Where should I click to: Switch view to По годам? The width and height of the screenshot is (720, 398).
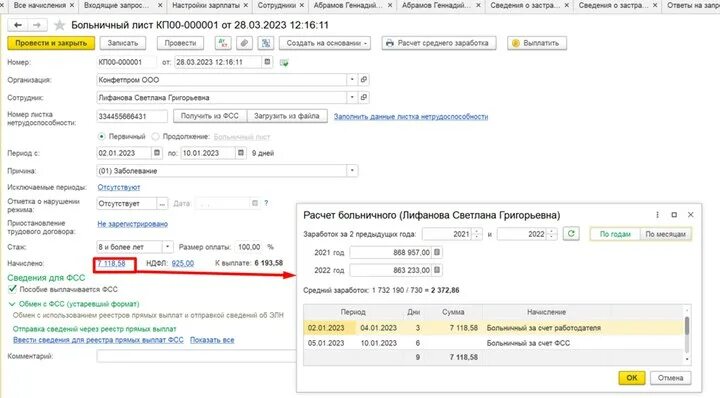pyautogui.click(x=615, y=234)
